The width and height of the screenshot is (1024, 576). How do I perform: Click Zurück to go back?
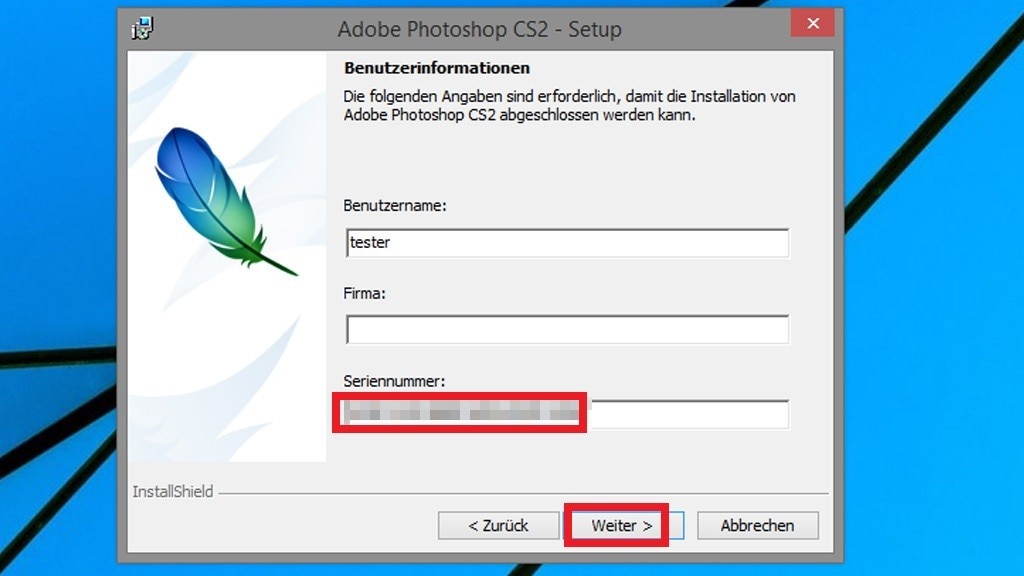pyautogui.click(x=498, y=525)
